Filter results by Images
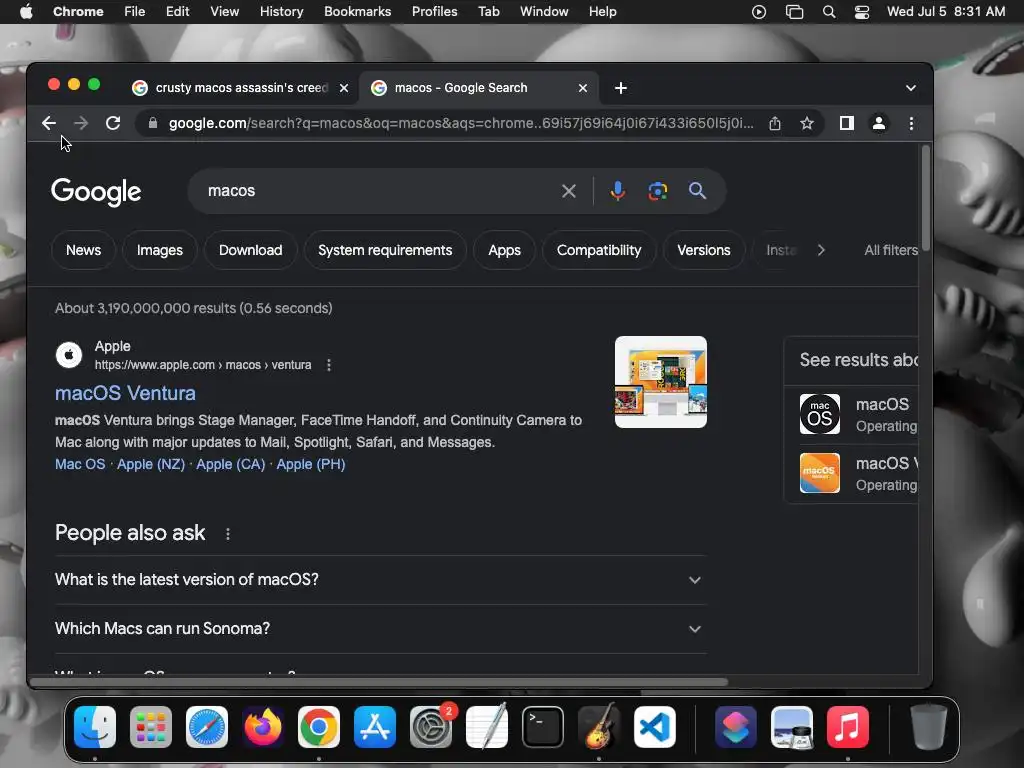1024x768 pixels. click(x=159, y=250)
